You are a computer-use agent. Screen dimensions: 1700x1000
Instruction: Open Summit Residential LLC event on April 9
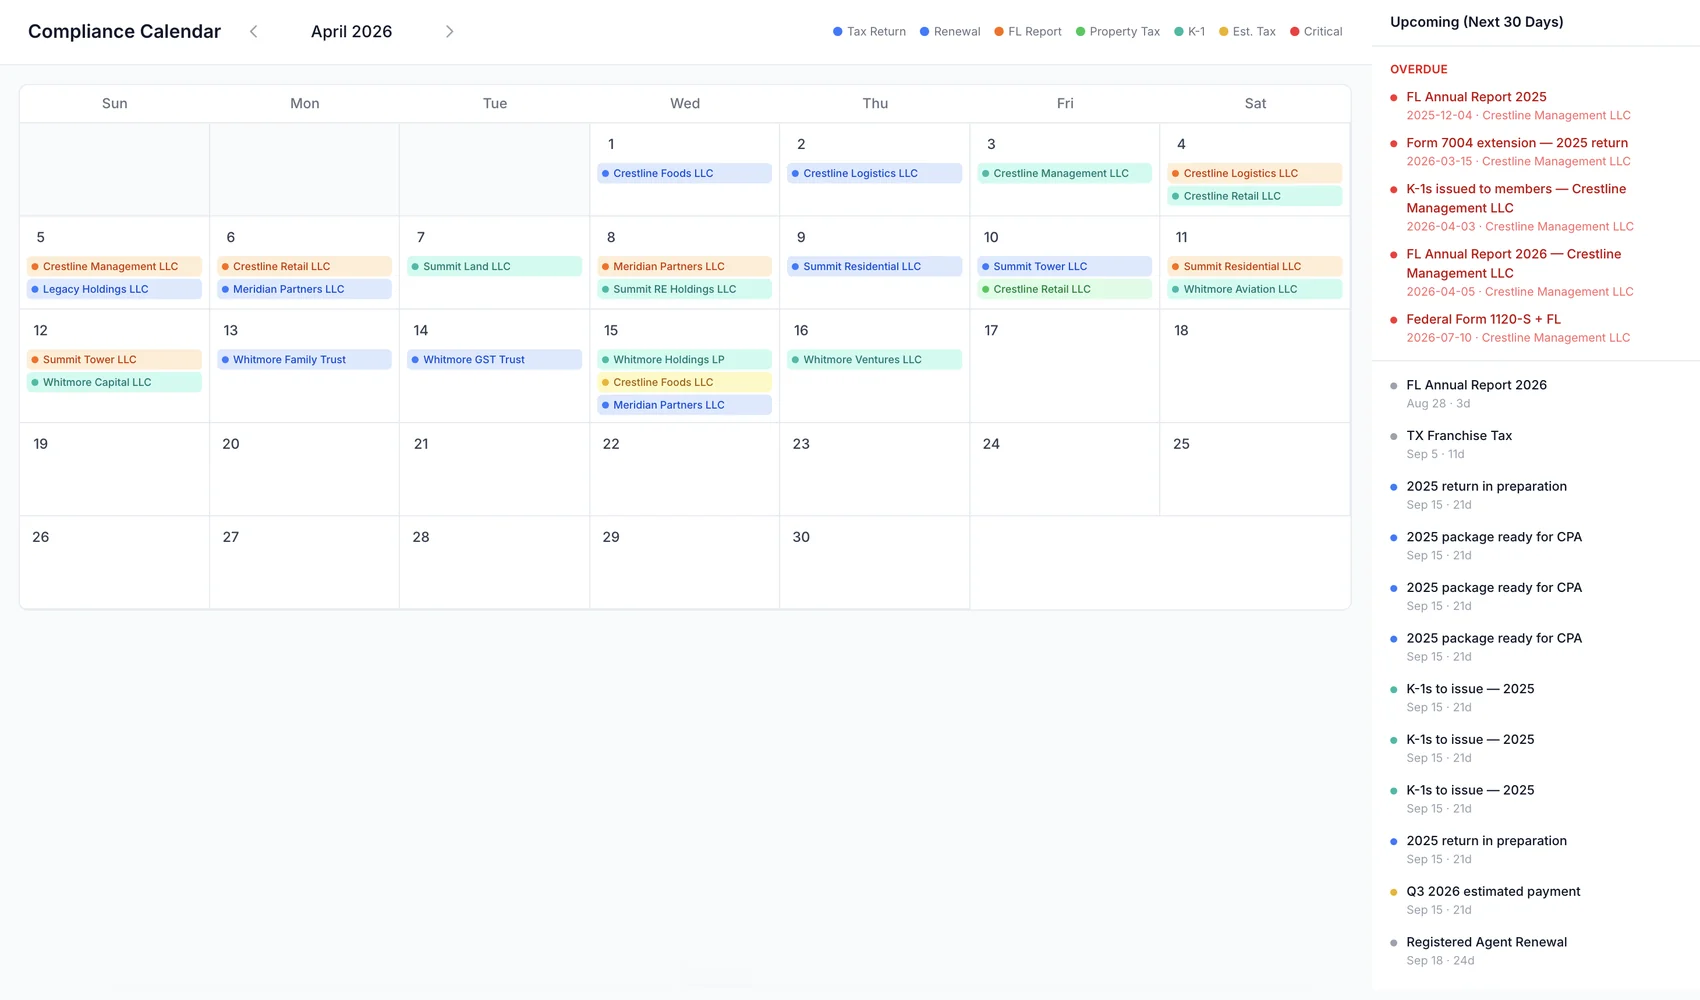point(874,266)
